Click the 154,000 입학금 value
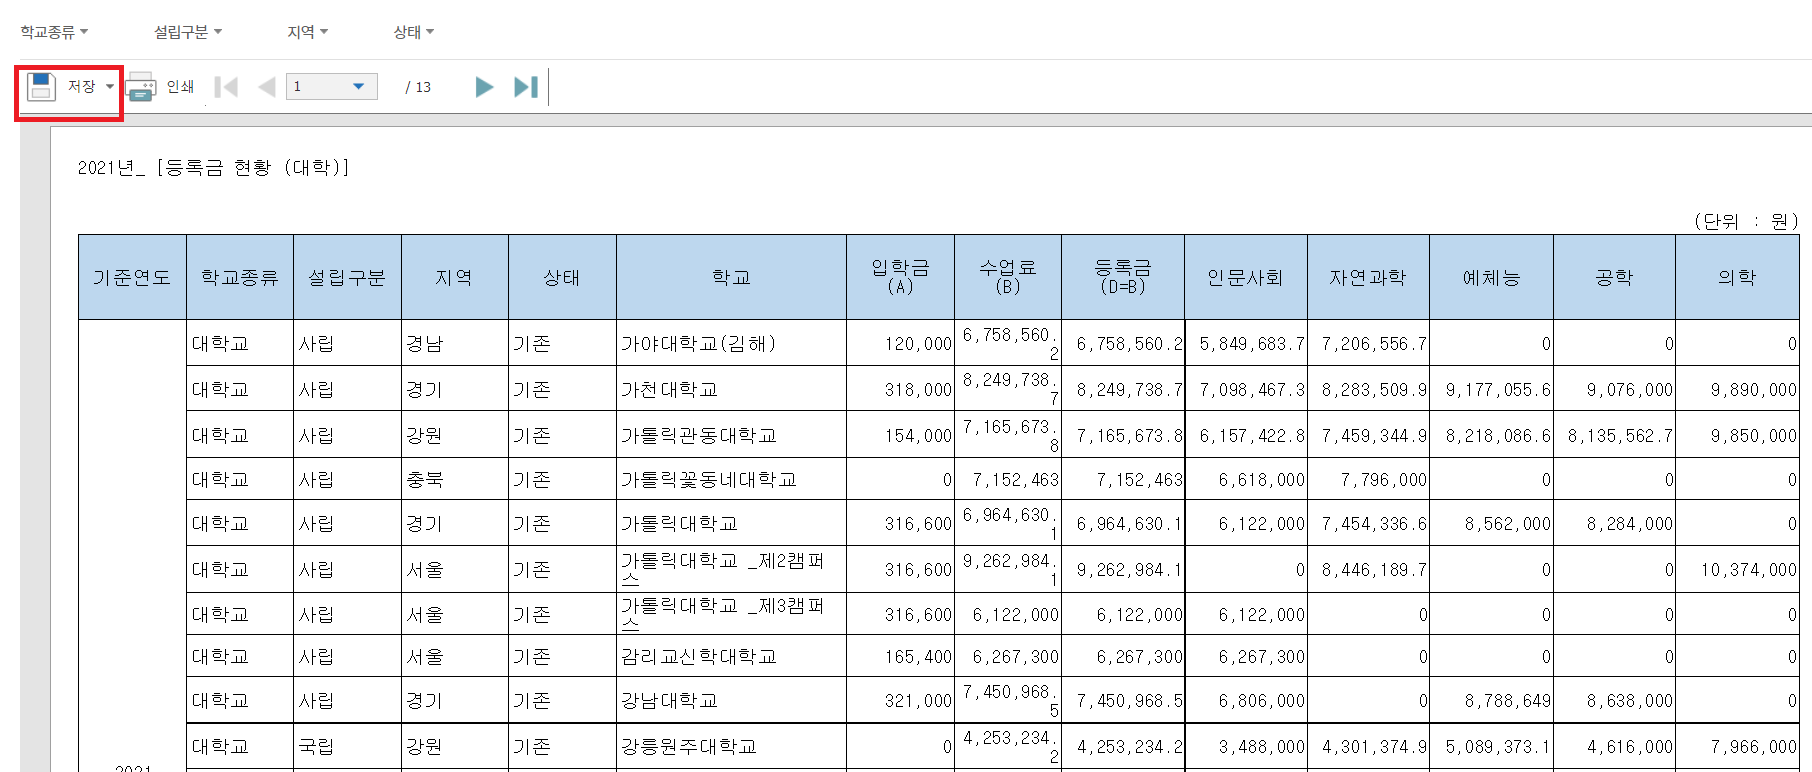1812x772 pixels. point(918,436)
